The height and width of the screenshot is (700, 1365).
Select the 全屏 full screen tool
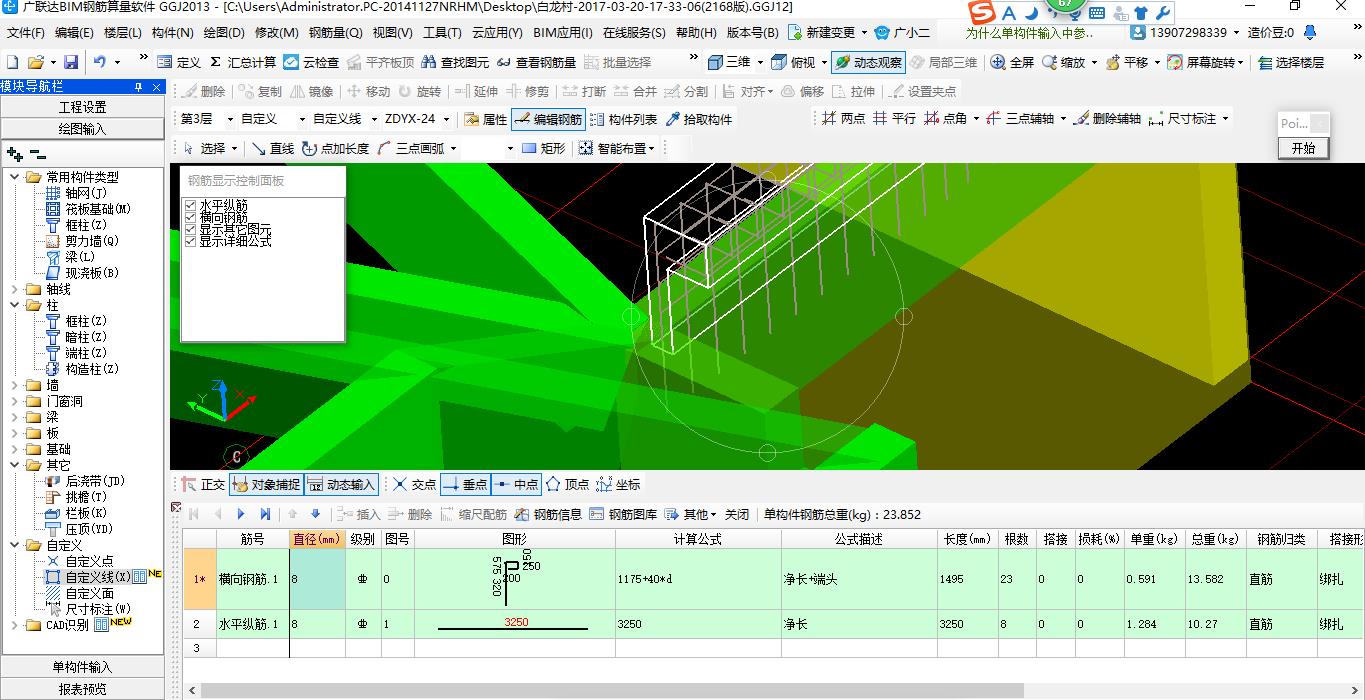(1012, 62)
